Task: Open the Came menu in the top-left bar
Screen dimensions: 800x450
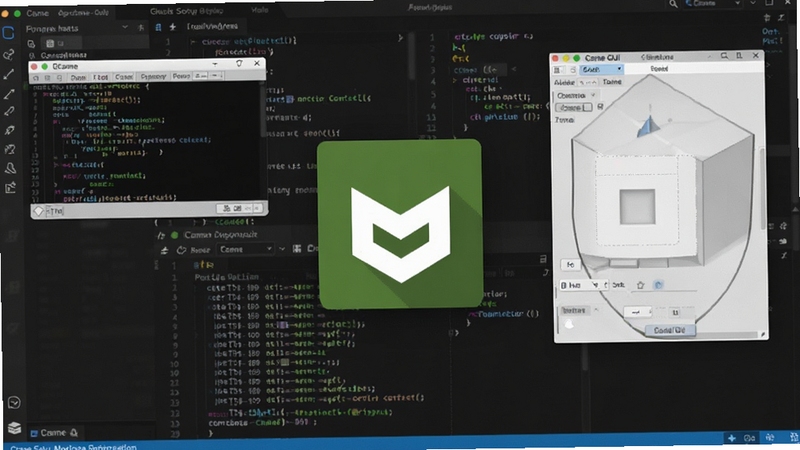Action: pyautogui.click(x=37, y=13)
